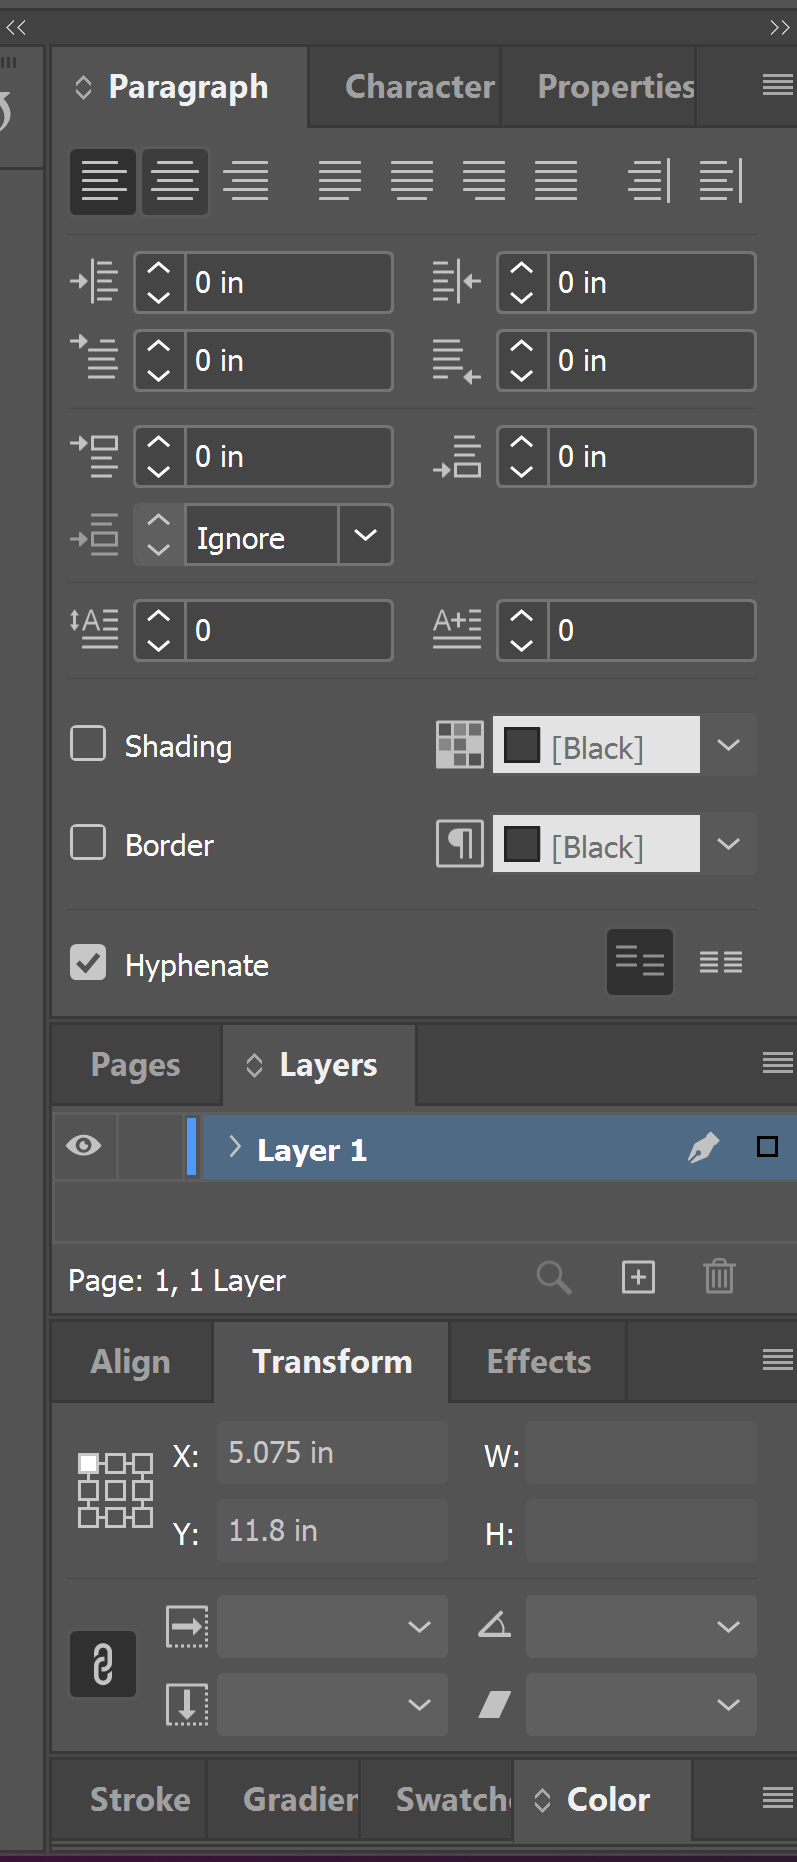
Task: Click the Y position field
Action: [x=332, y=1530]
